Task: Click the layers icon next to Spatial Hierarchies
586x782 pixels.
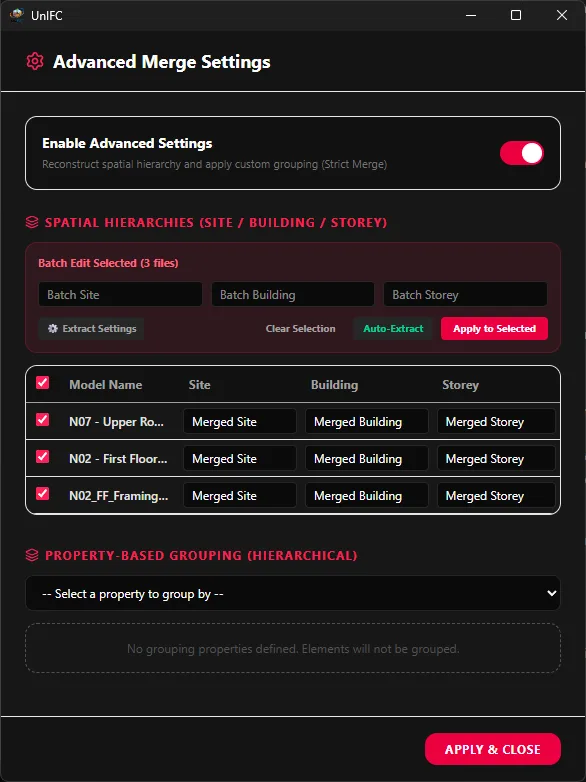Action: tap(32, 222)
